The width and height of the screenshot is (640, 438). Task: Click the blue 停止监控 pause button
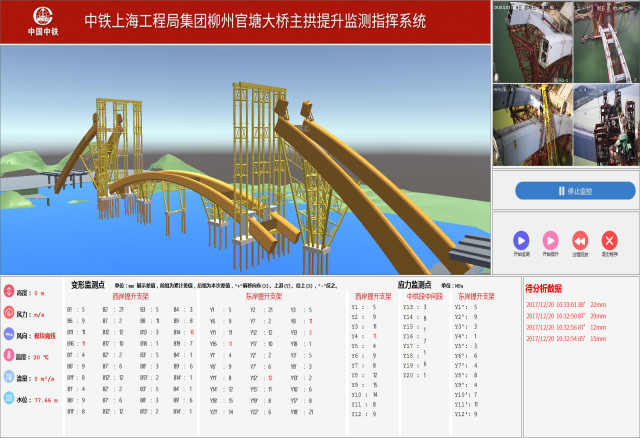coord(575,191)
